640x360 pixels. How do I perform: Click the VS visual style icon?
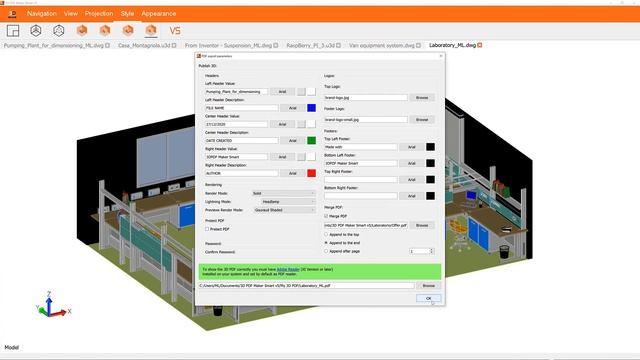tap(175, 31)
